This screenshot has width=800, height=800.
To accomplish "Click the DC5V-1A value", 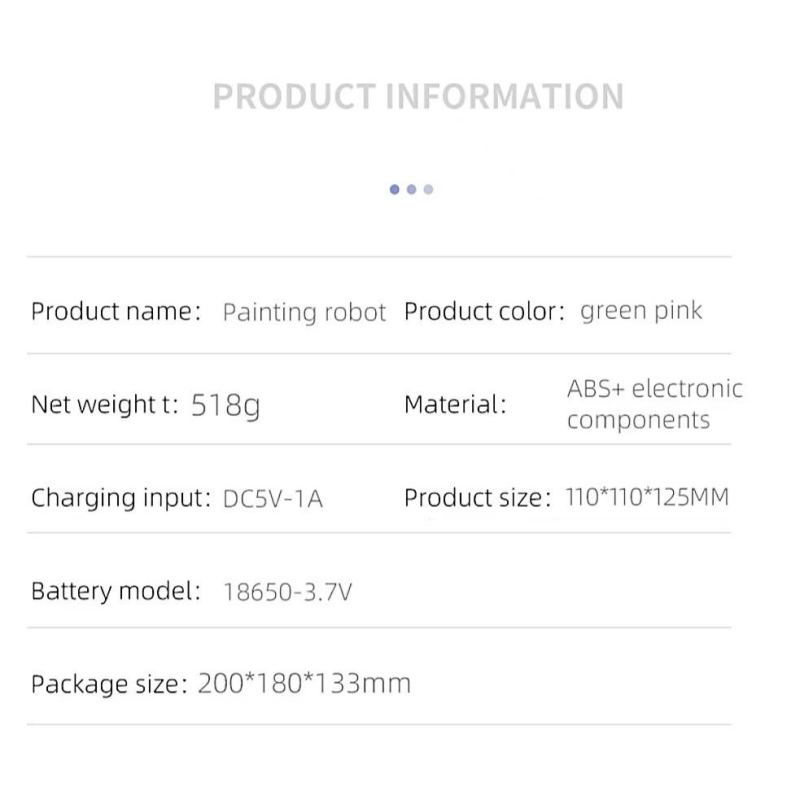I will 273,498.
